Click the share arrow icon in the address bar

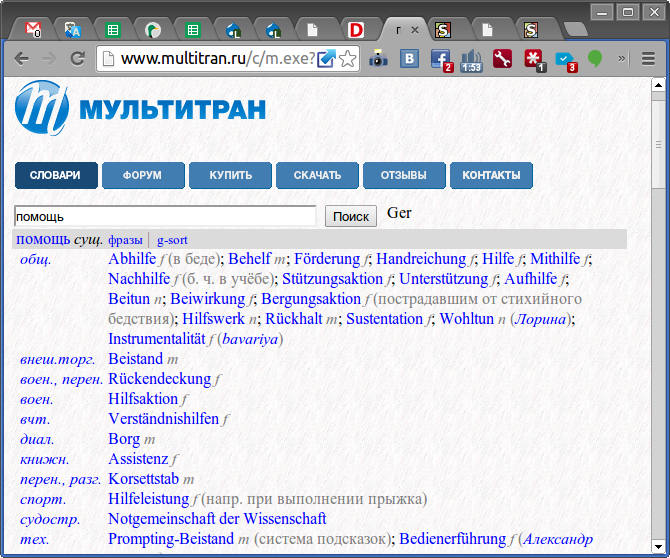326,59
